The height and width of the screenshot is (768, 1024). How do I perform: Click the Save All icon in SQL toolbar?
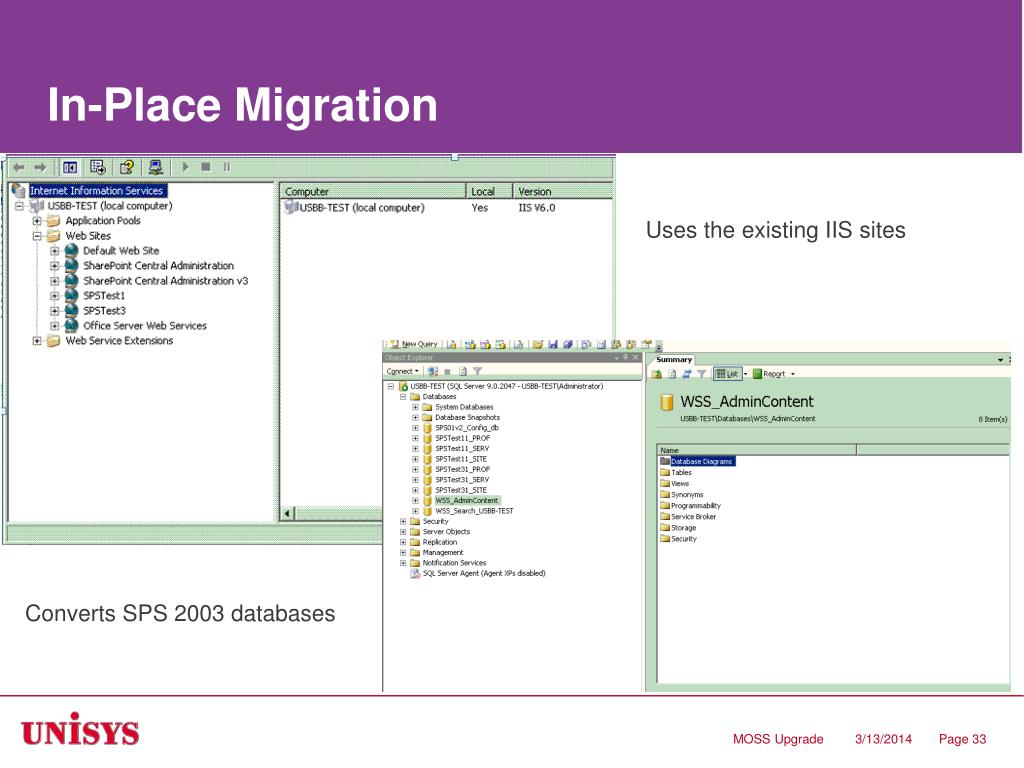[568, 344]
